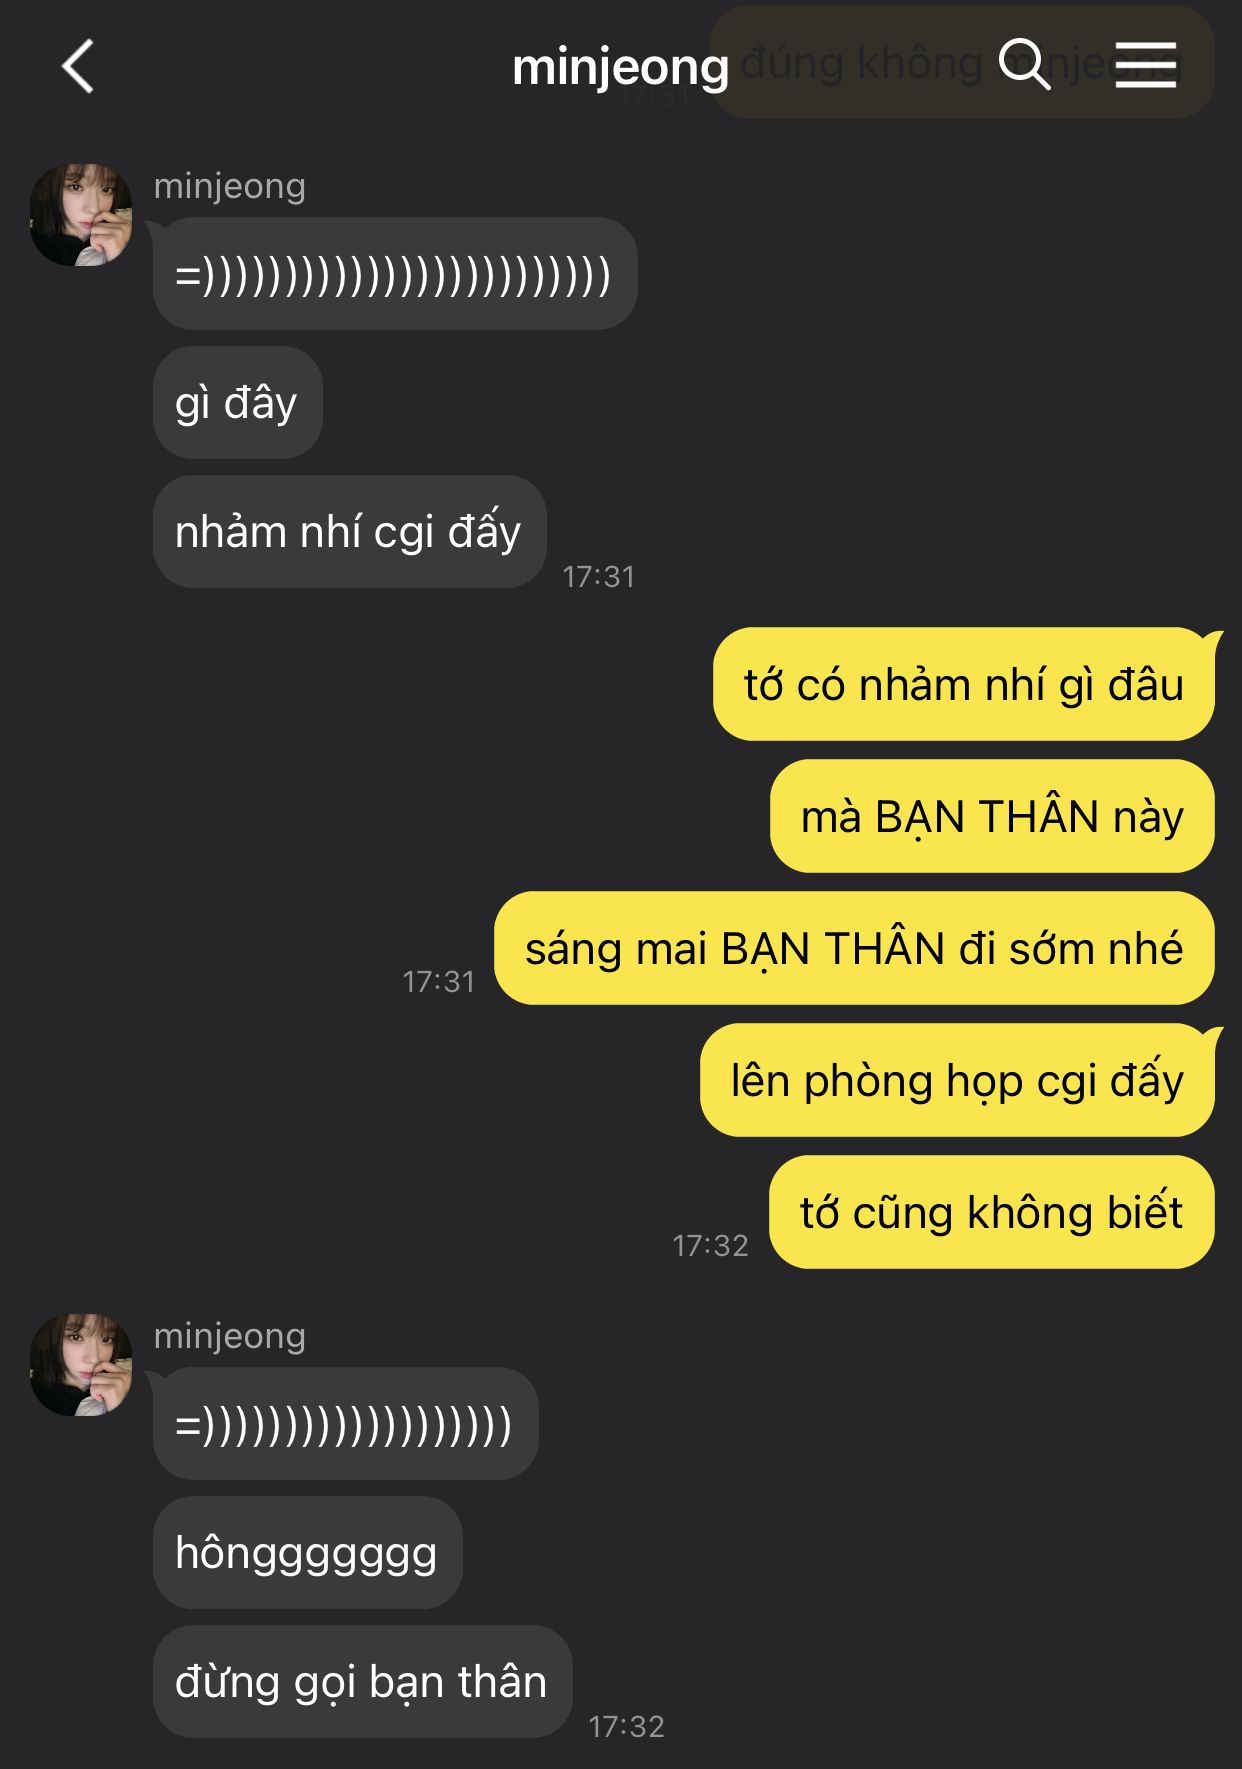Tap minjeong's lower profile avatar
This screenshot has width=1242, height=1769.
click(81, 1365)
